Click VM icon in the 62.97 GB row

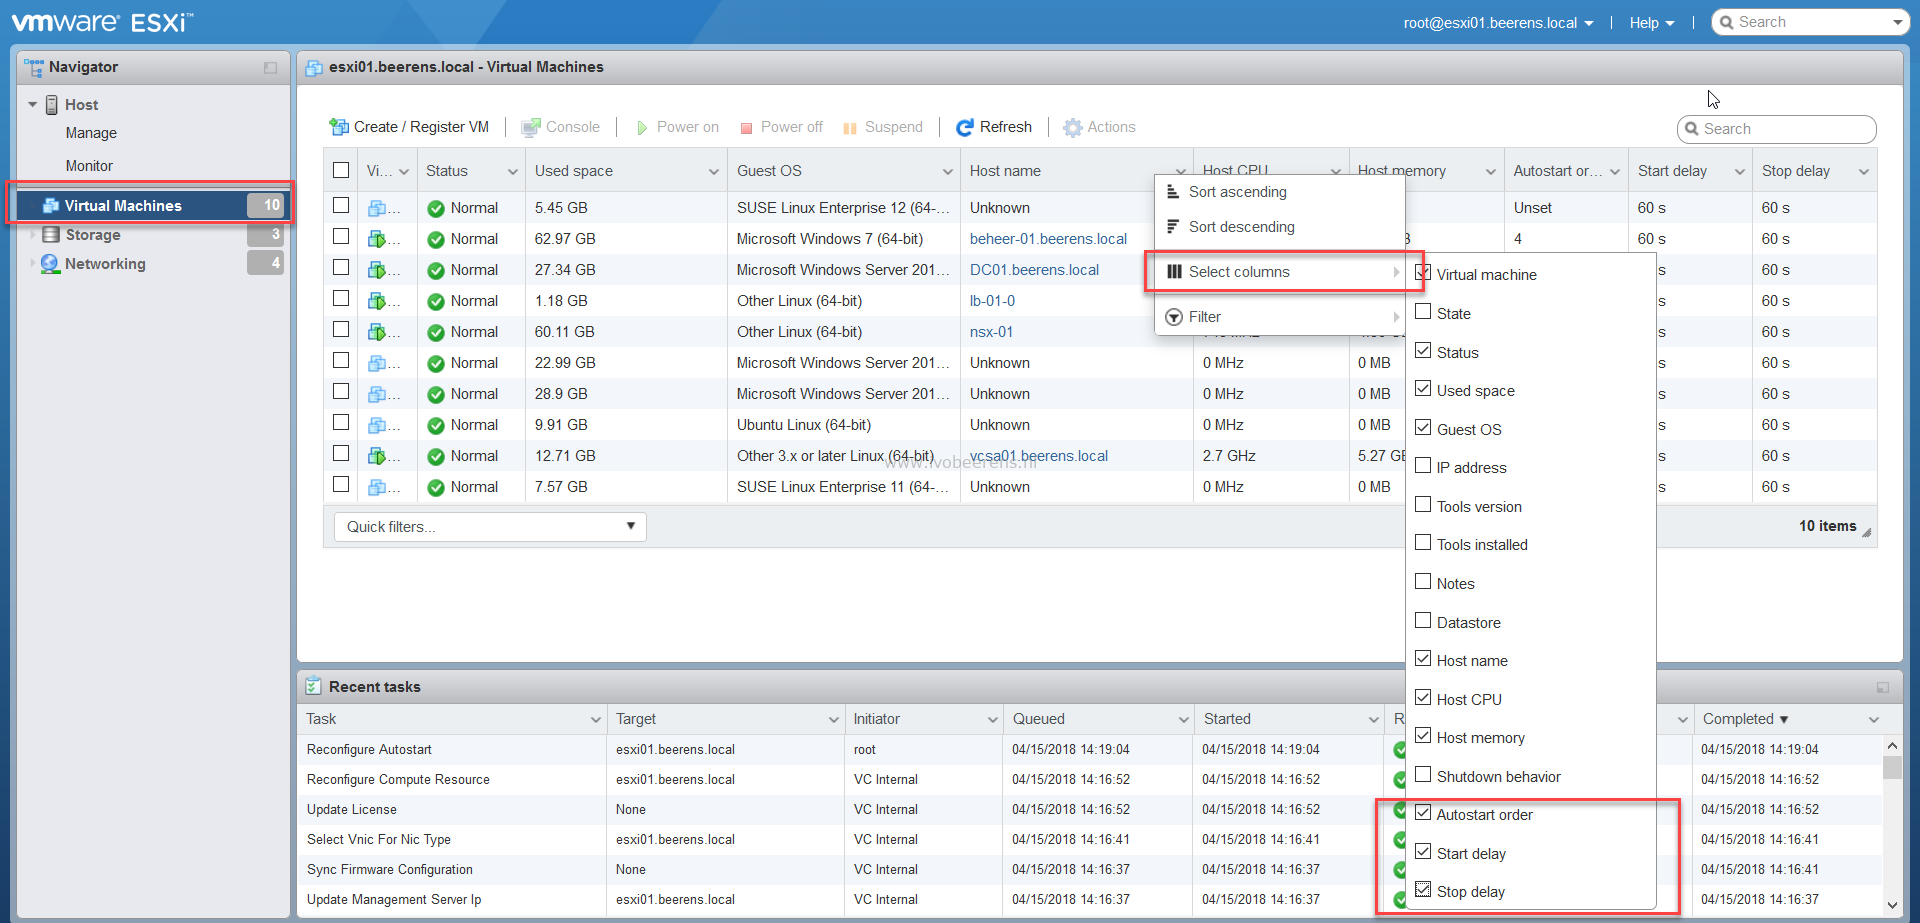[377, 239]
